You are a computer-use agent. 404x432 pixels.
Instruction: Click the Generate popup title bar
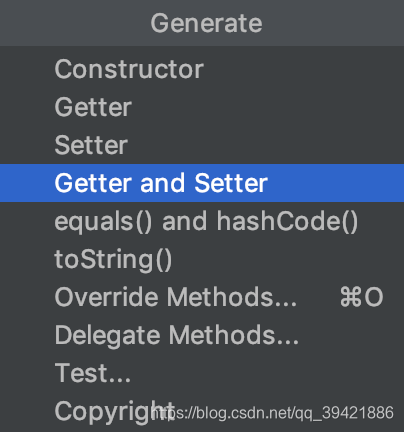point(202,23)
